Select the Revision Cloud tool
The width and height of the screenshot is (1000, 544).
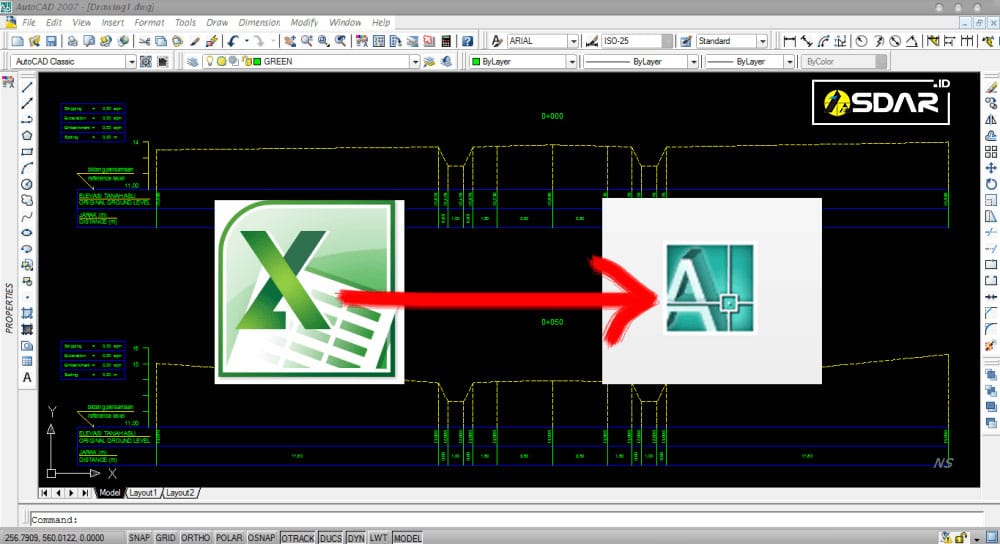[27, 200]
